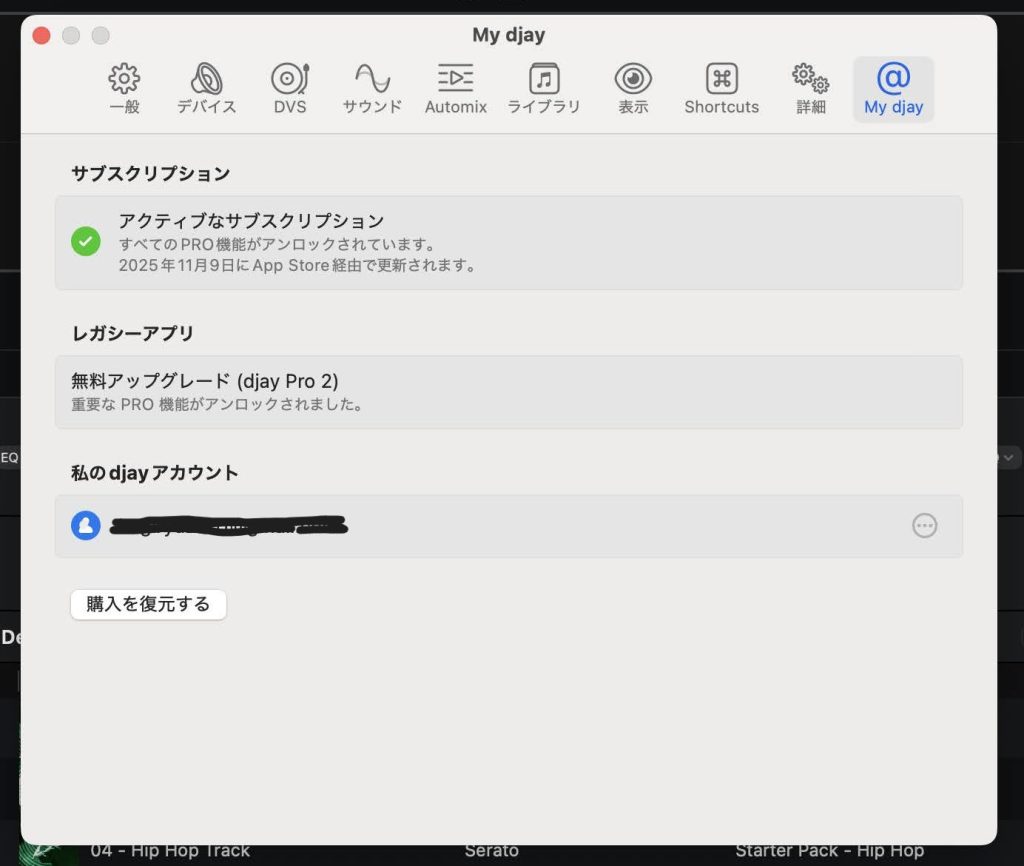This screenshot has width=1024, height=866.
Task: Open the 表示 eye icon settings
Action: (633, 89)
